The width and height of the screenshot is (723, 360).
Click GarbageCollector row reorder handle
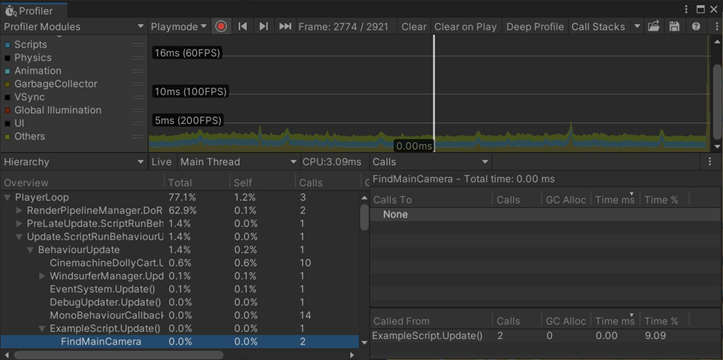pyautogui.click(x=138, y=84)
